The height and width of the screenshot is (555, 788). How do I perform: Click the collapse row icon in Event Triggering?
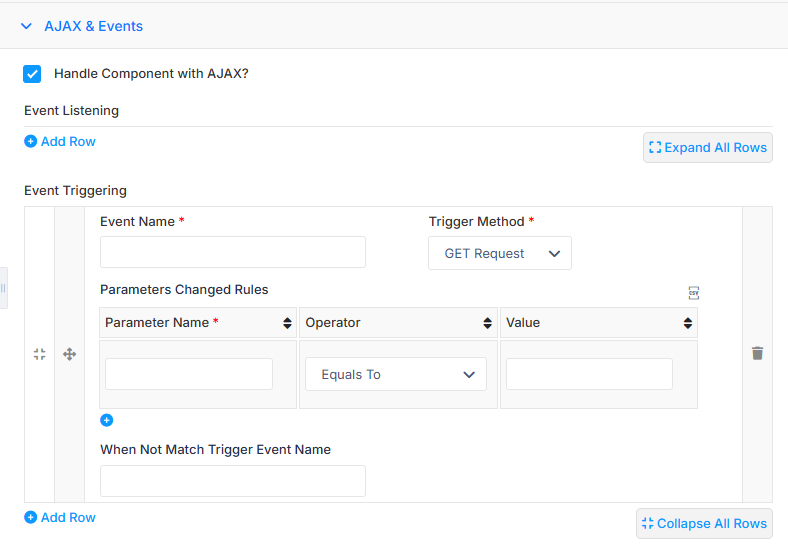point(40,354)
